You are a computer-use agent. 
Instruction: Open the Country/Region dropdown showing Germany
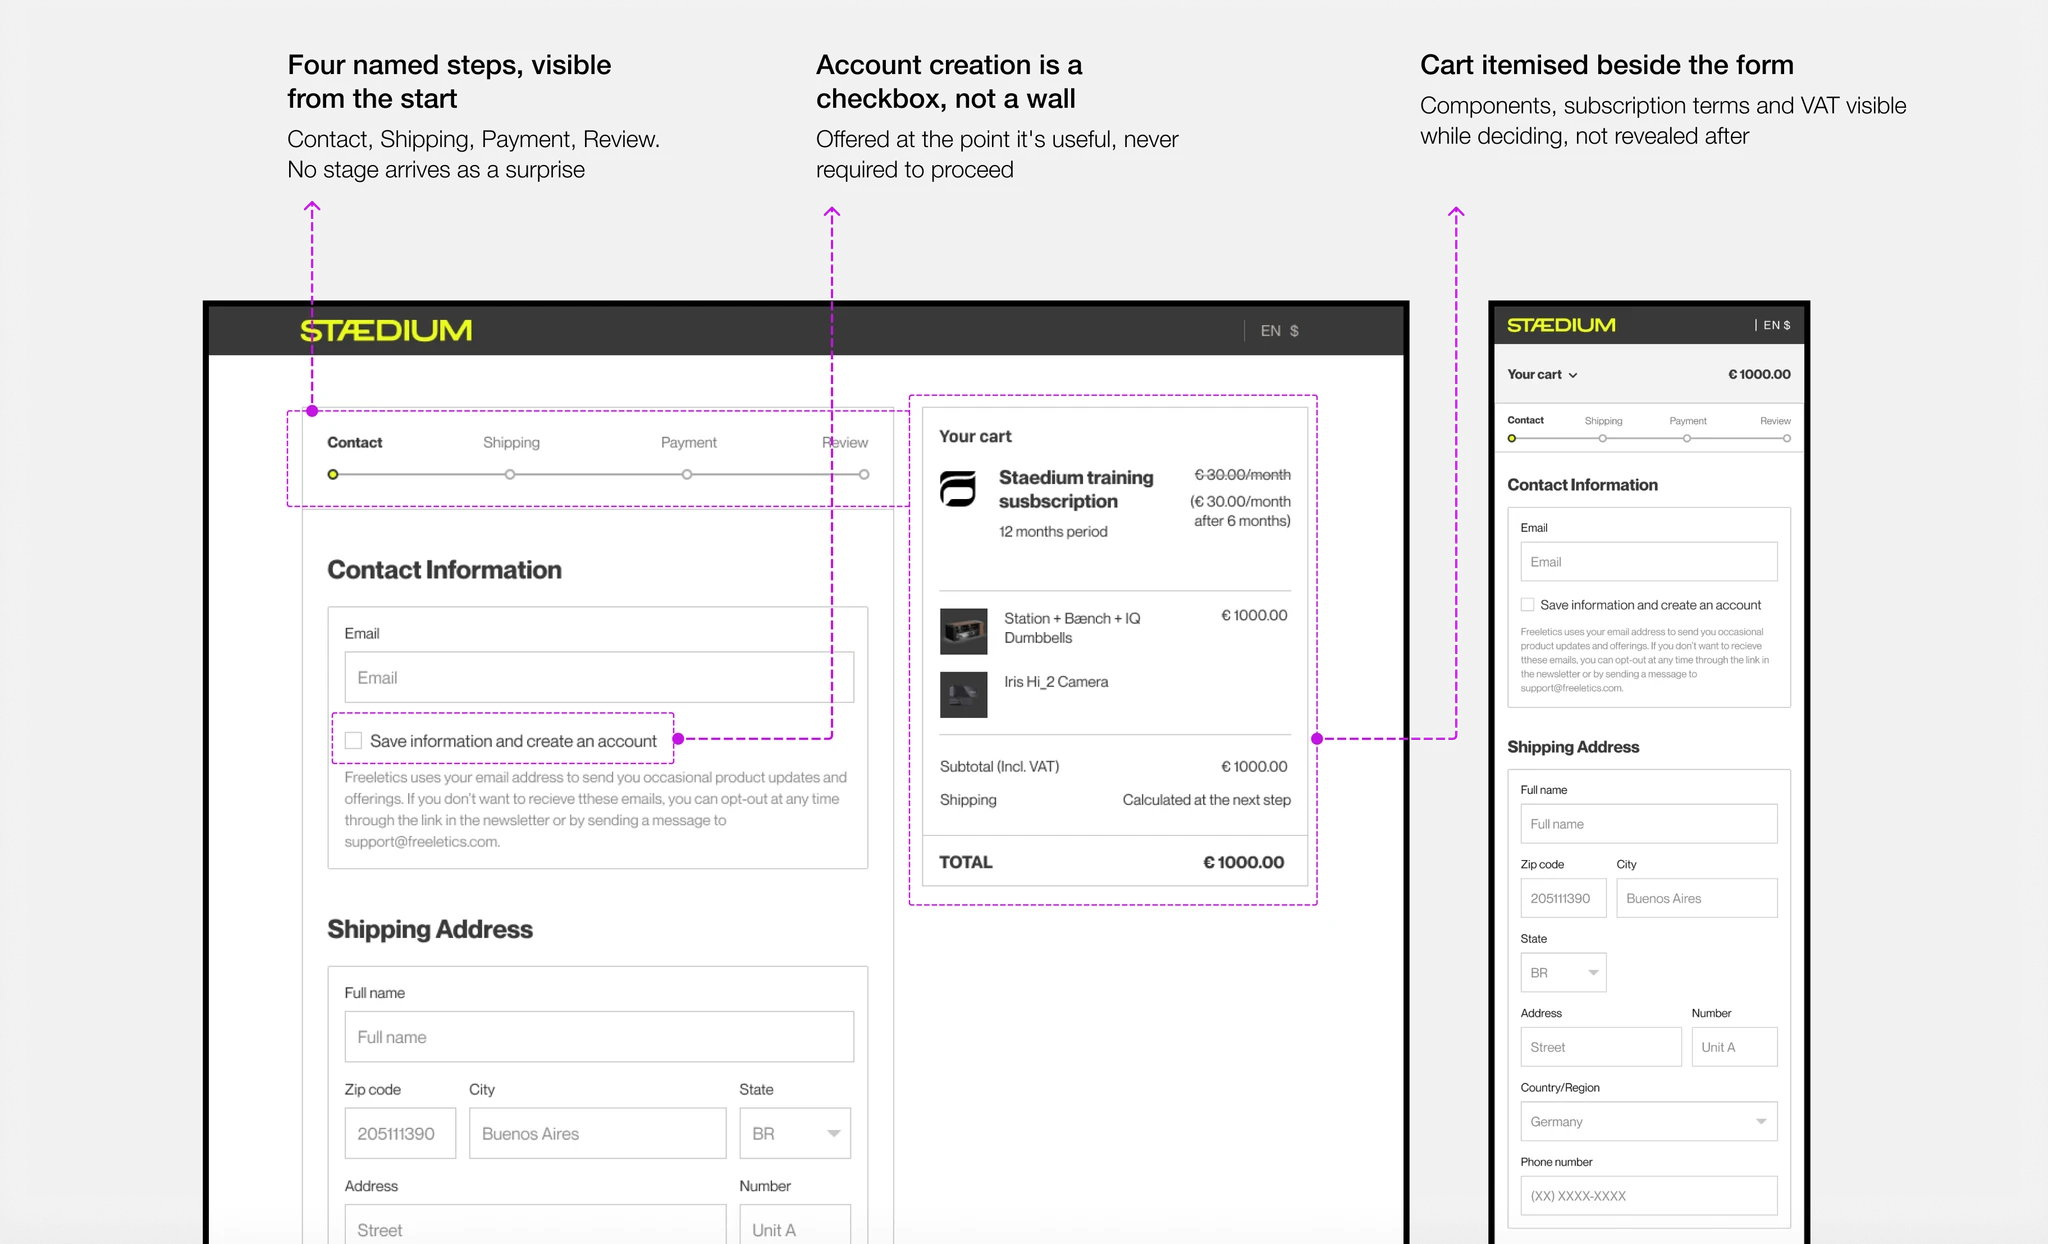point(1649,1121)
